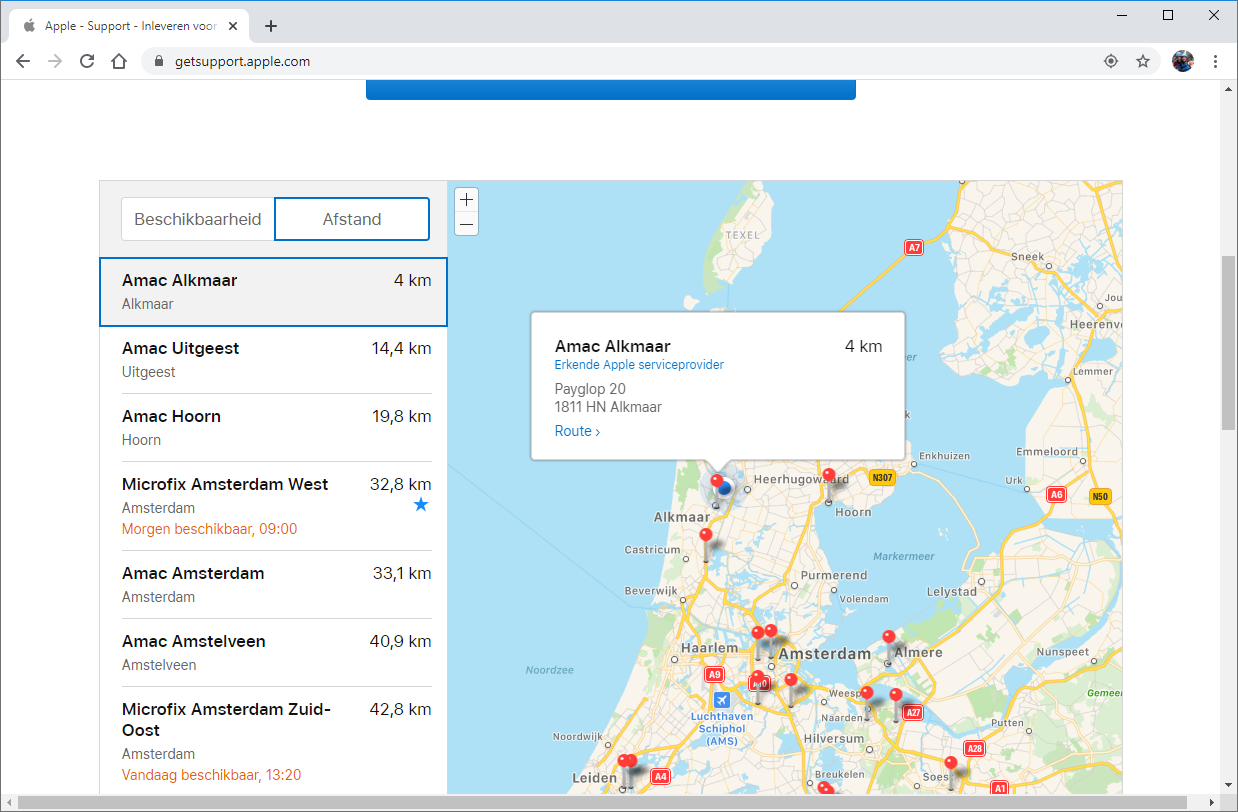1238x812 pixels.
Task: Zoom in on the map
Action: [x=466, y=200]
